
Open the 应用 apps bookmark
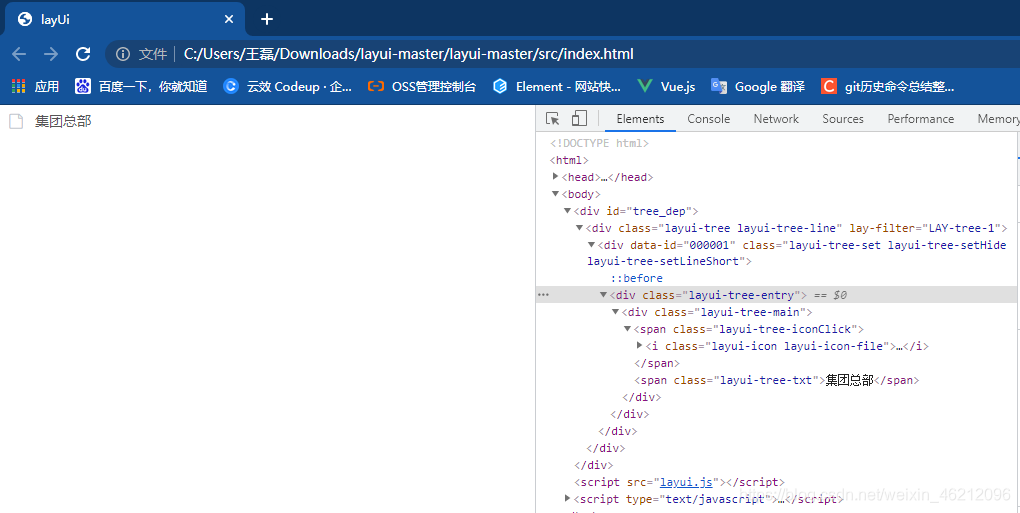pyautogui.click(x=35, y=86)
